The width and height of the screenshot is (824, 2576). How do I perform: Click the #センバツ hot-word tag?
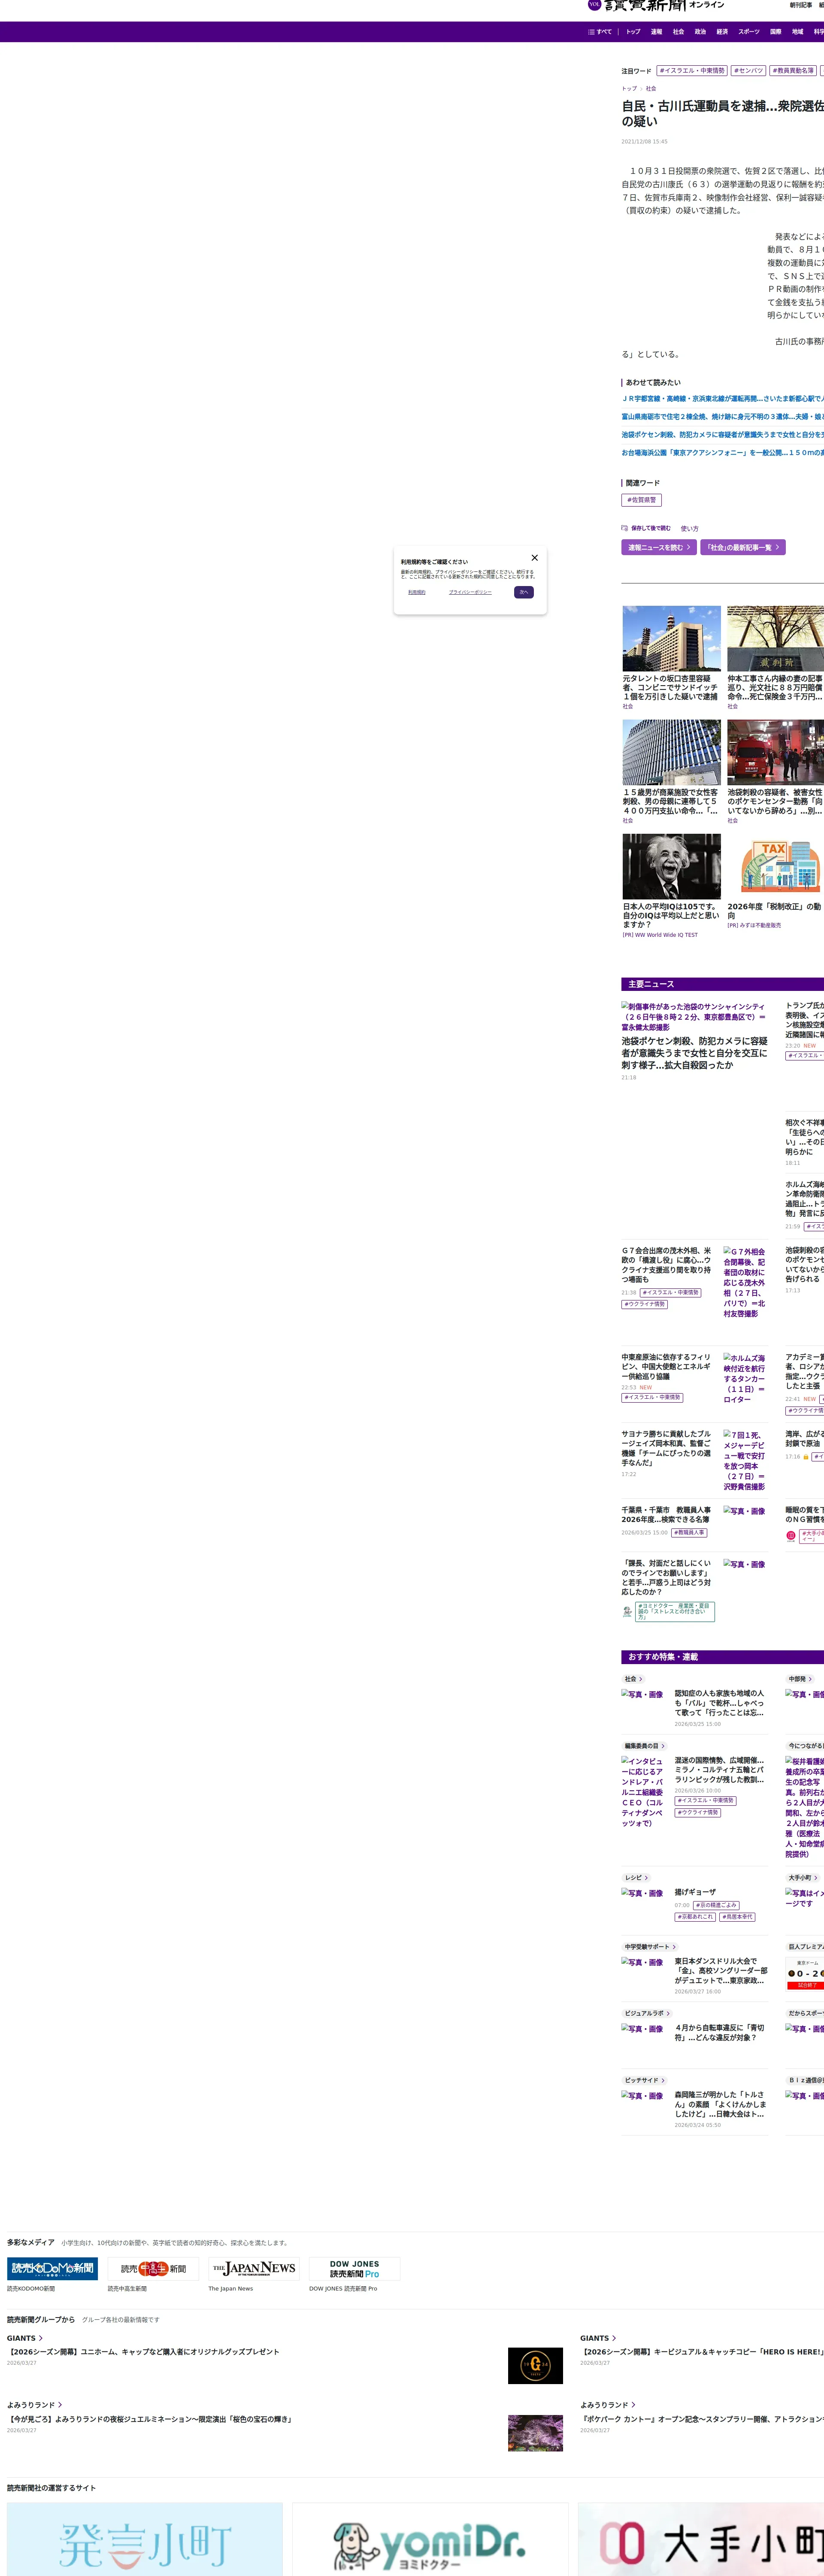pyautogui.click(x=749, y=71)
